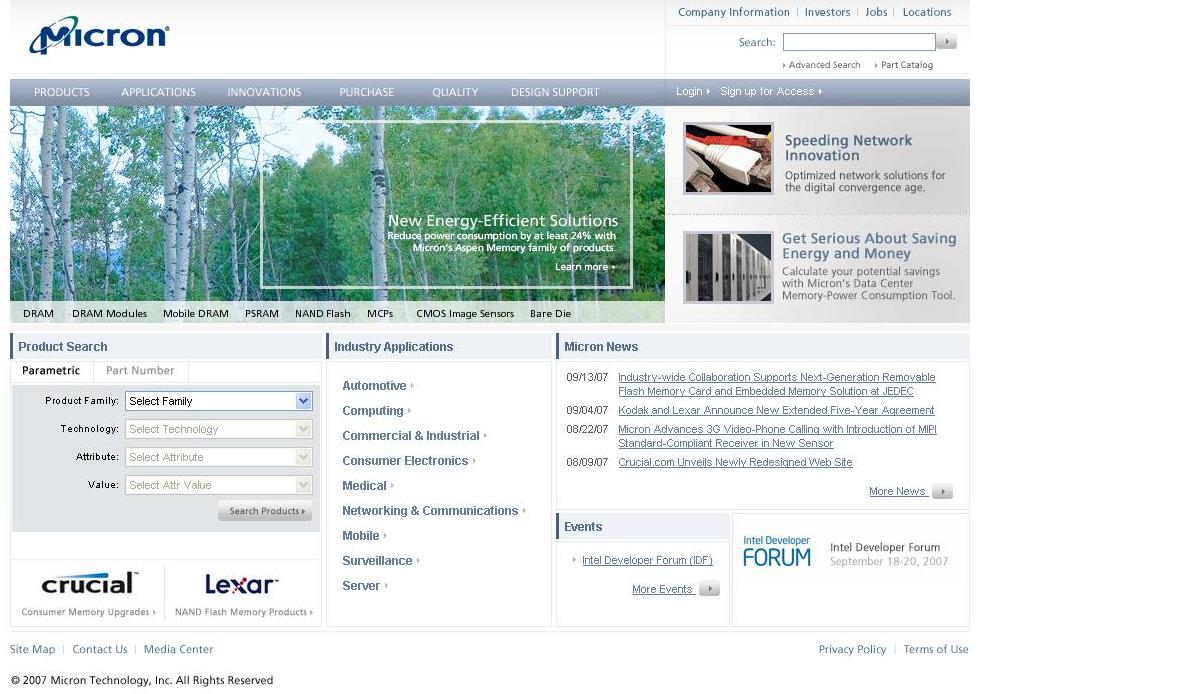This screenshot has height=694, width=1185.
Task: Expand Consumer Electronics applications
Action: coord(409,460)
